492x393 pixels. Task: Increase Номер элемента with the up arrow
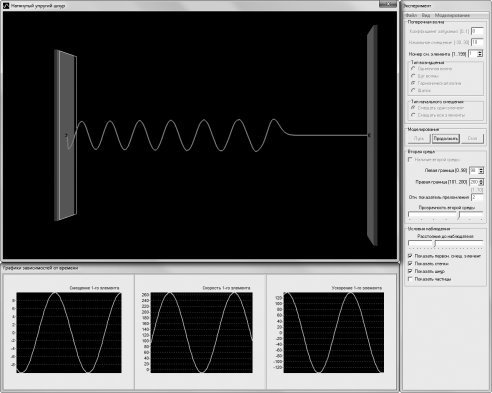coord(480,52)
